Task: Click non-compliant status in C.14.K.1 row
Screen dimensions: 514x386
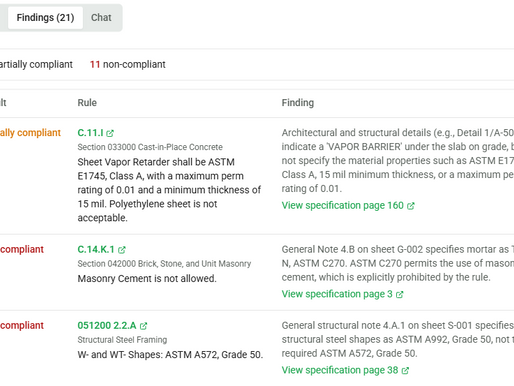Action: click(x=22, y=249)
